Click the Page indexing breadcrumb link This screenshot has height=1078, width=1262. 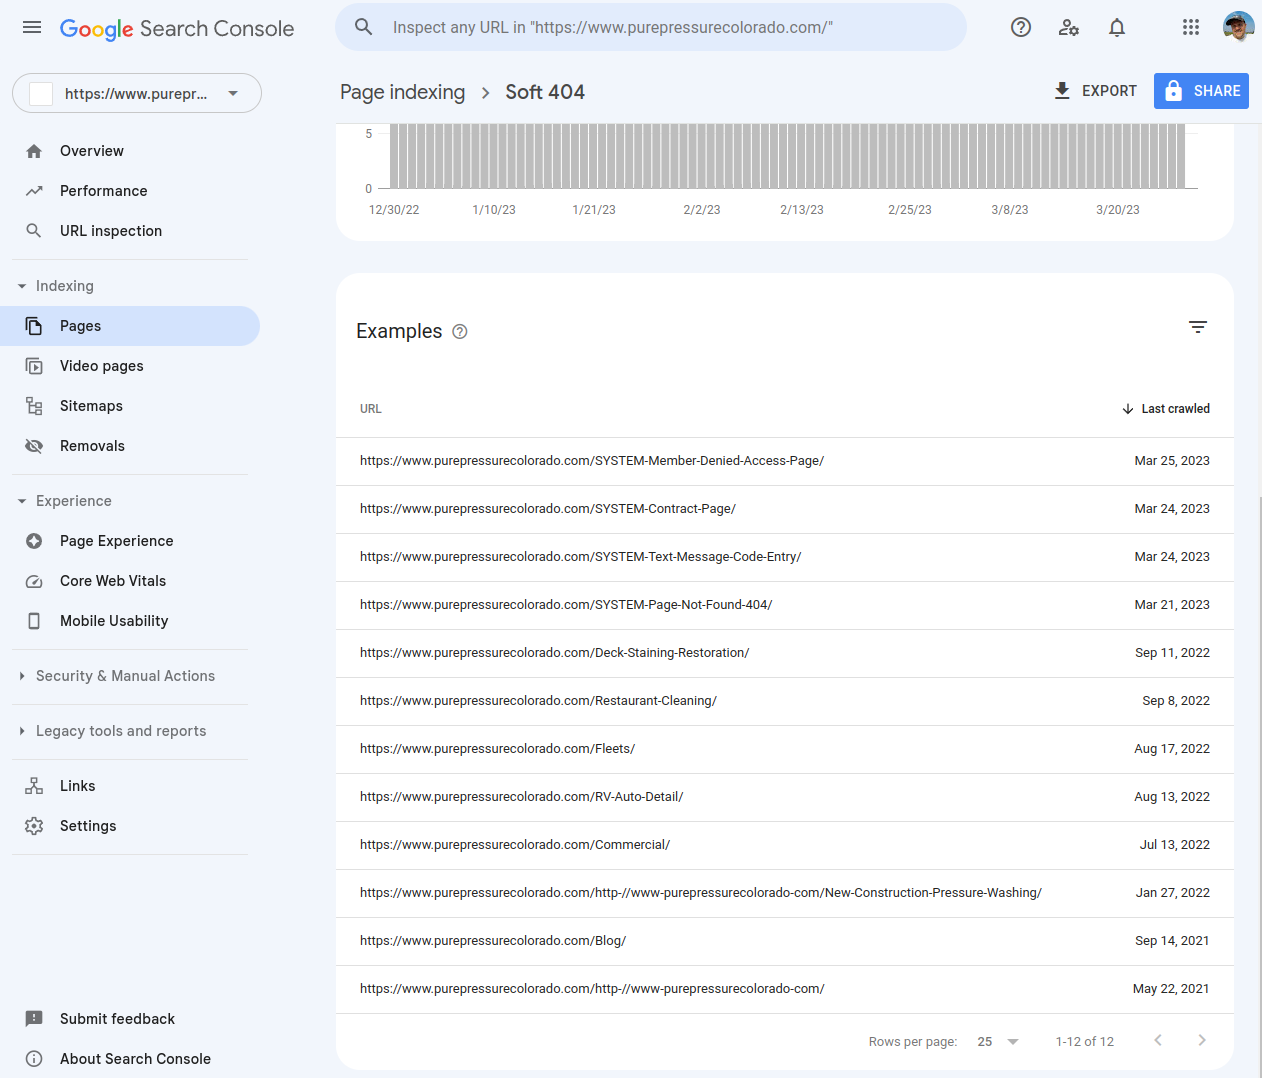(x=402, y=92)
